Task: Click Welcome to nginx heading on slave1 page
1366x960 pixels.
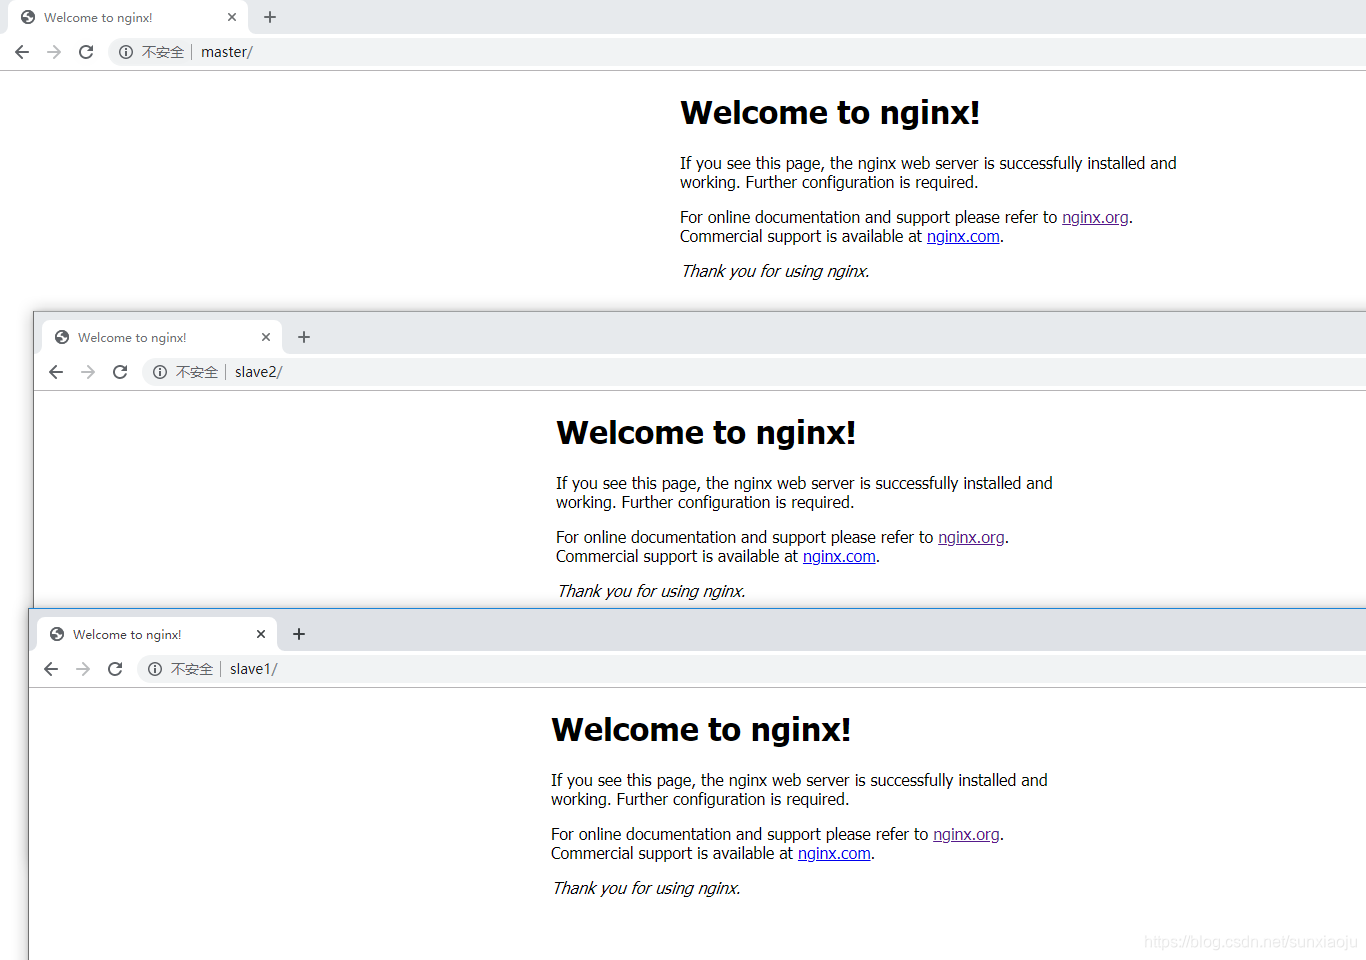Action: (701, 730)
